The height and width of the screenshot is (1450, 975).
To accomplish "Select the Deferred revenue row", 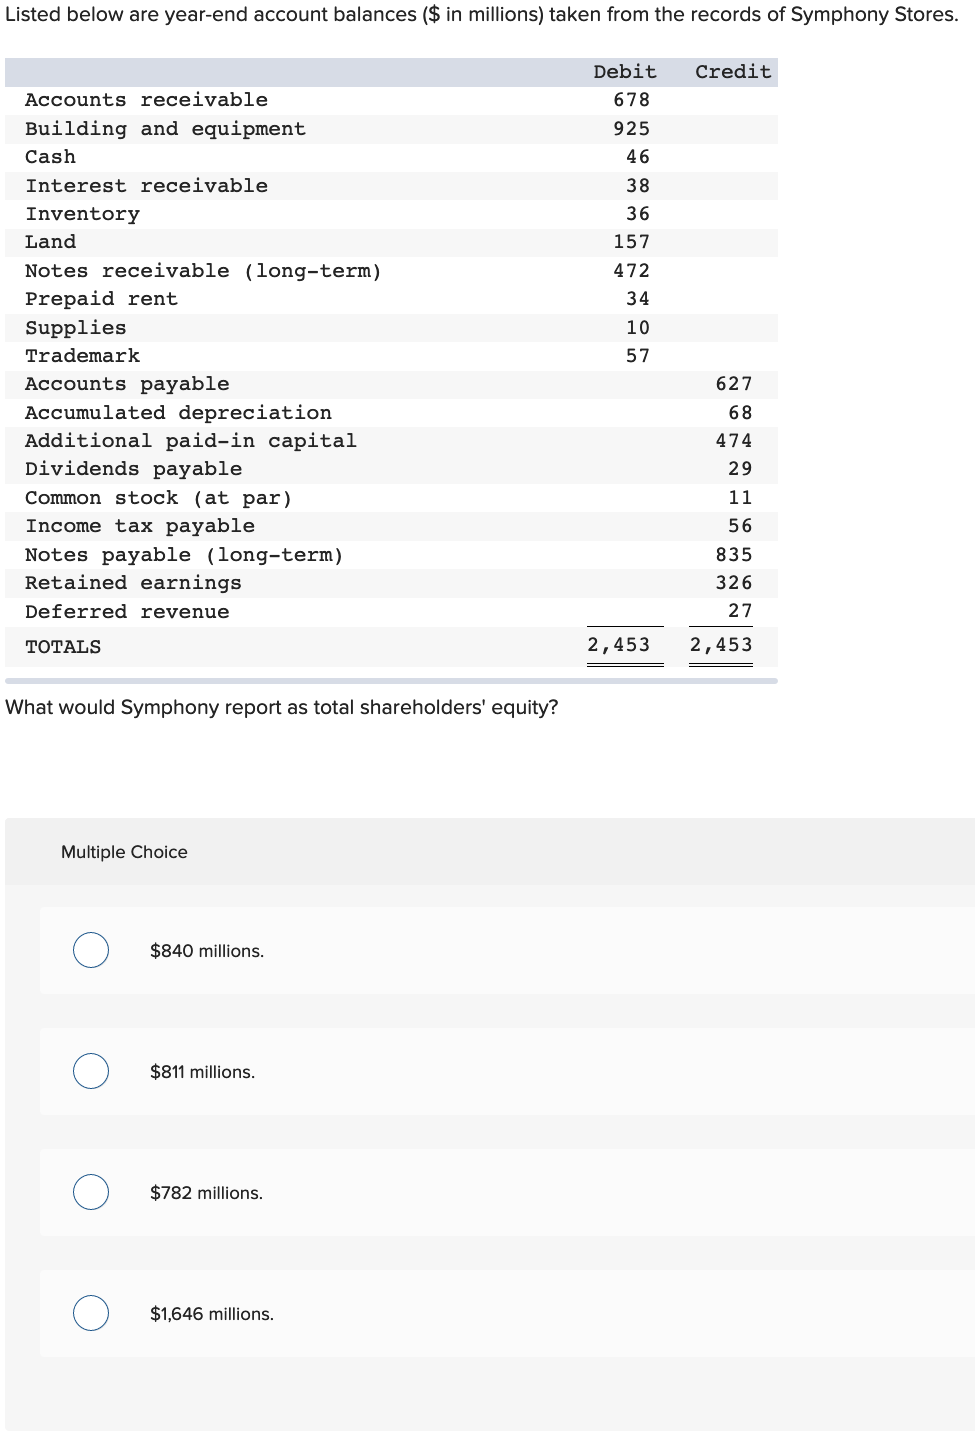I will point(128,611).
